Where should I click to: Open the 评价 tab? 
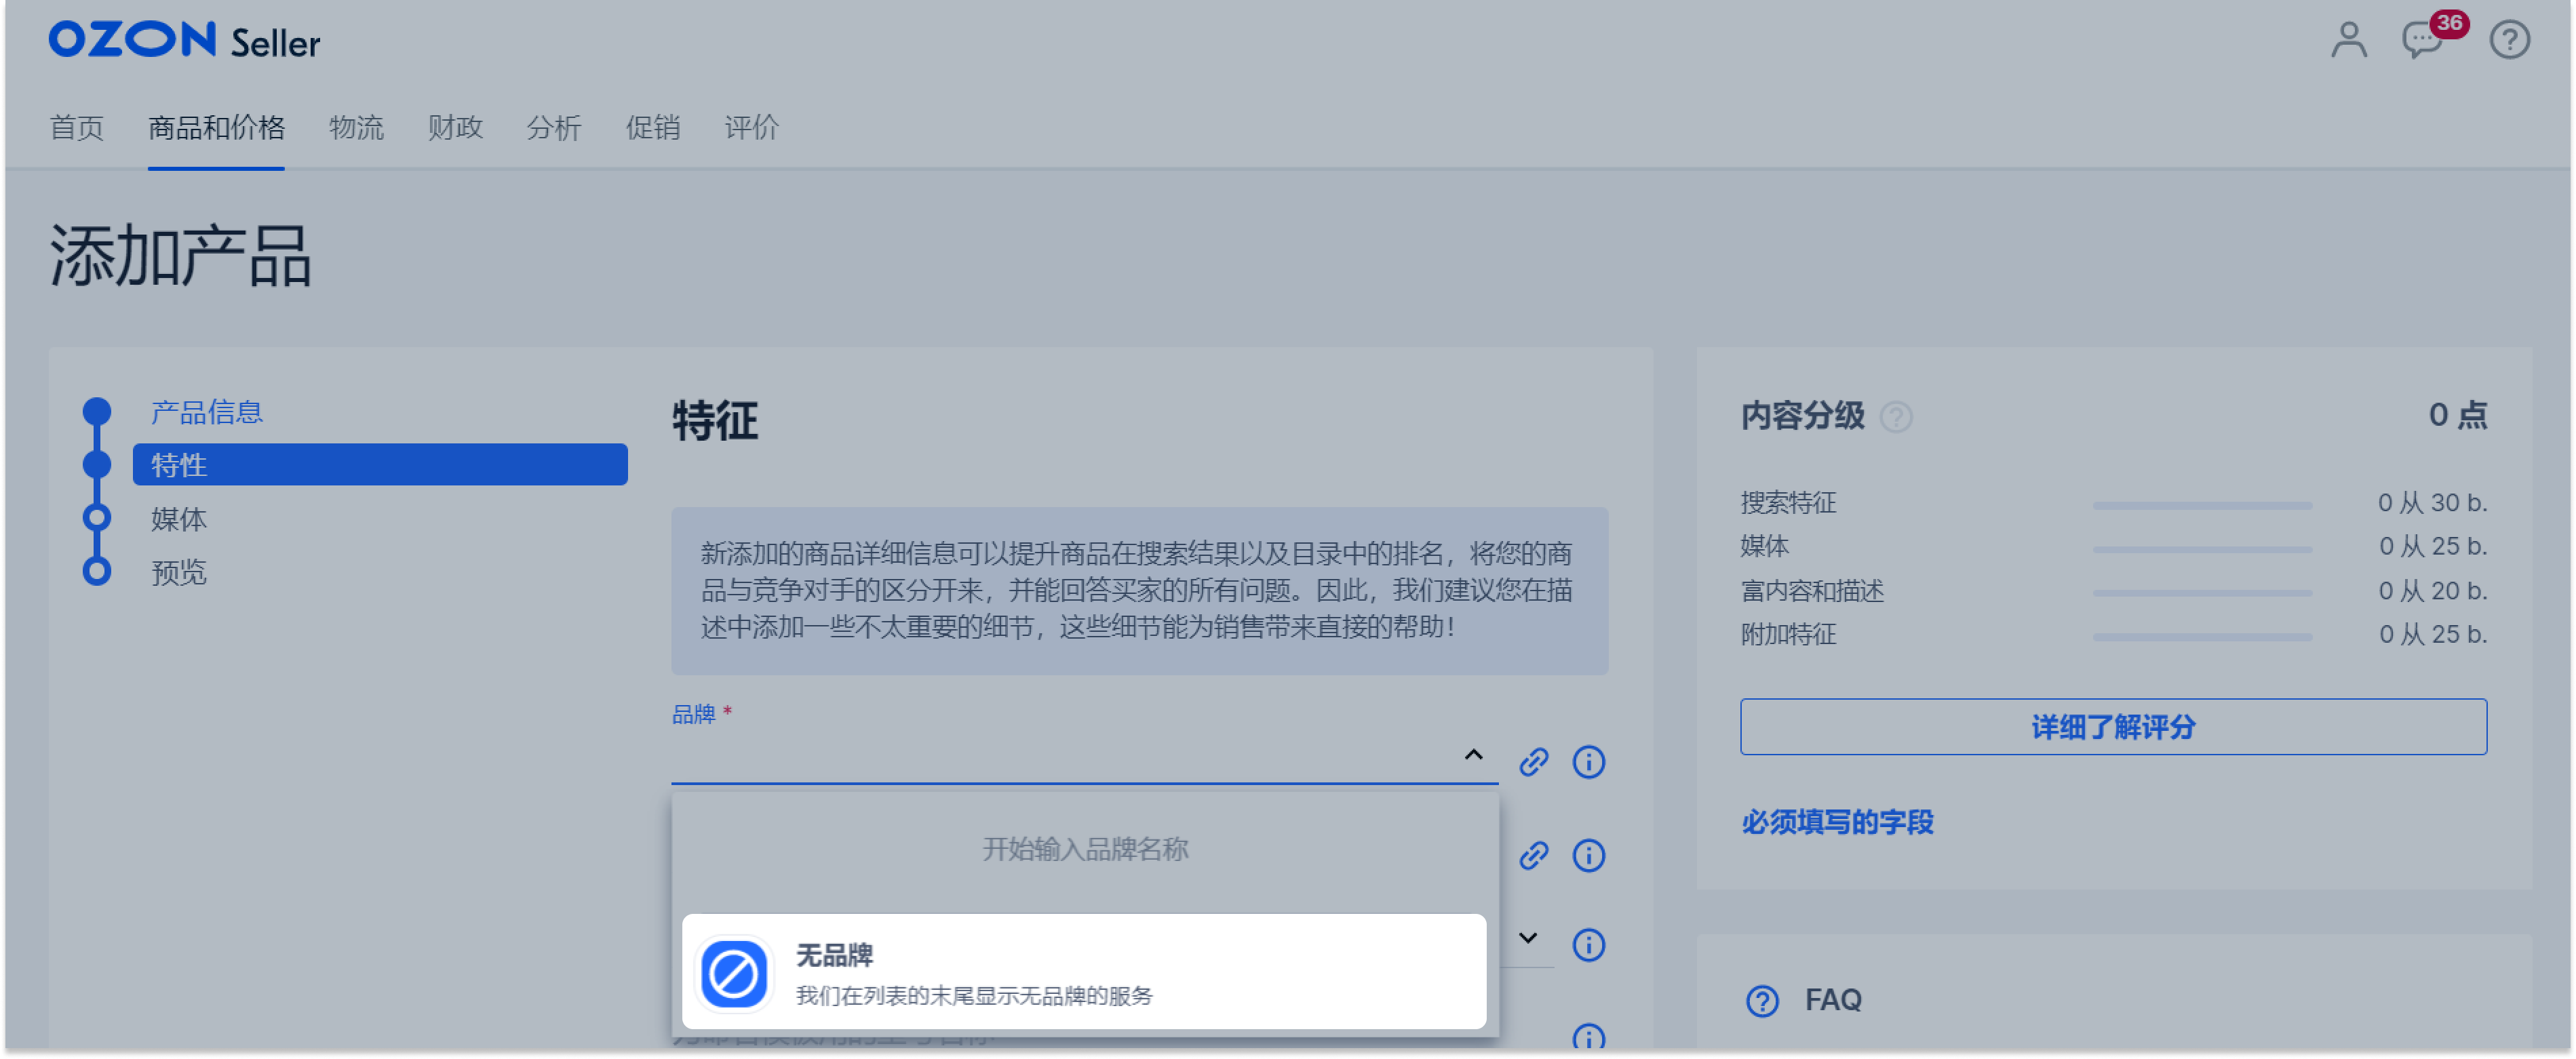click(751, 127)
